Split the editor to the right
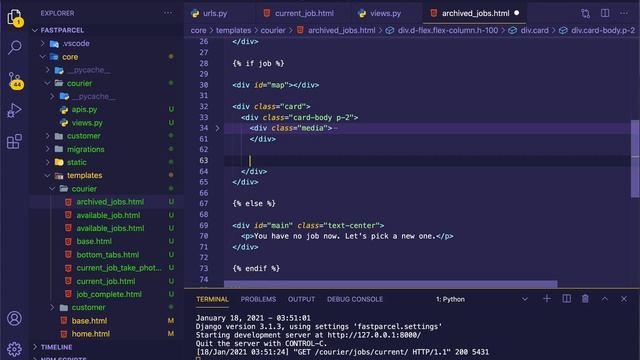The image size is (640, 360). (605, 13)
